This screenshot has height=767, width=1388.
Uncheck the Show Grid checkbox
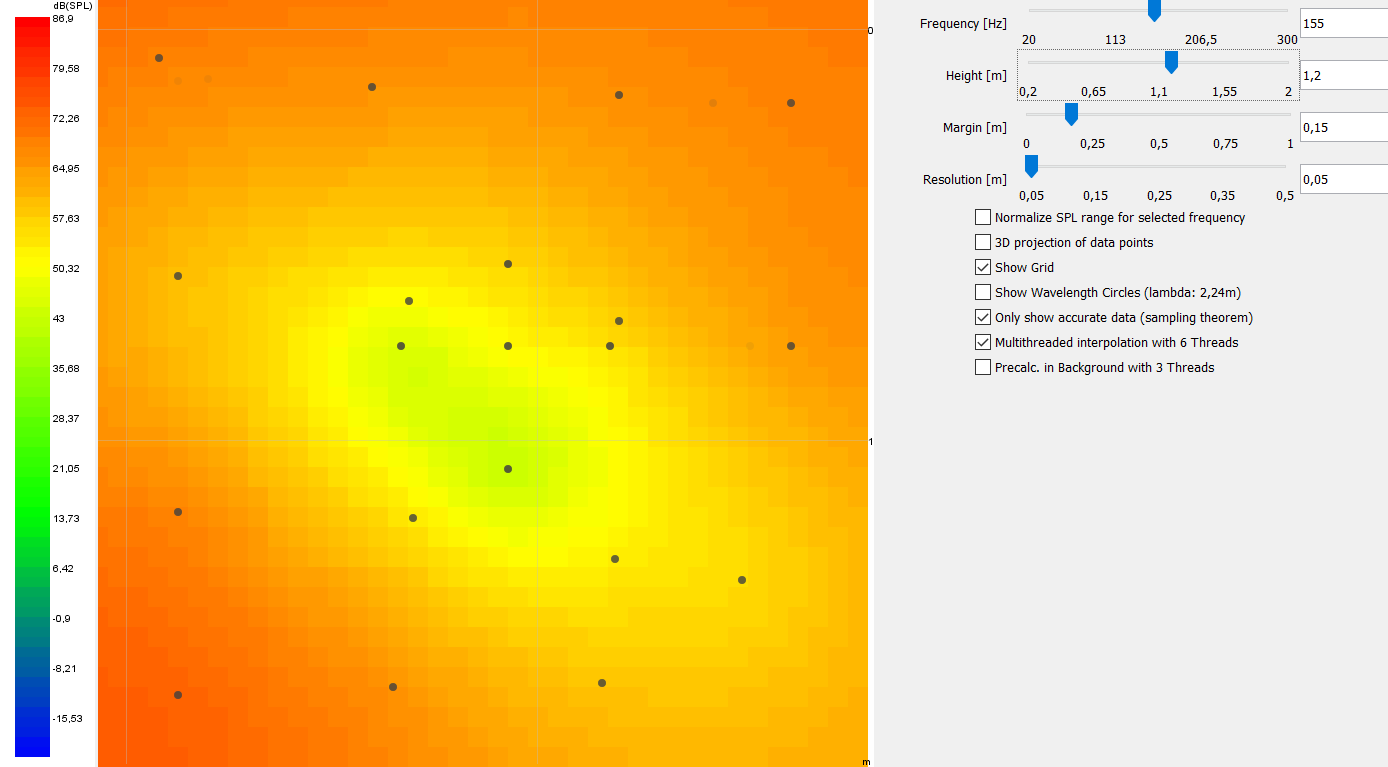click(983, 267)
